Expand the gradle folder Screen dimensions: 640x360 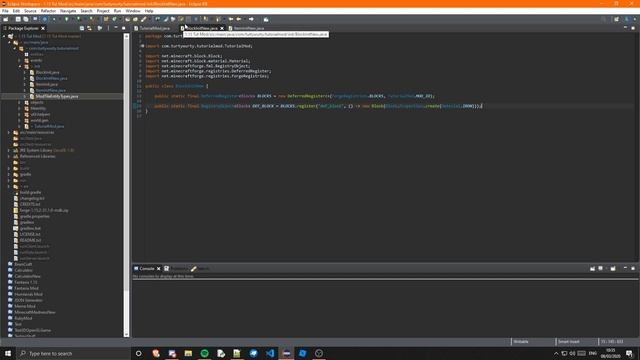coord(9,174)
